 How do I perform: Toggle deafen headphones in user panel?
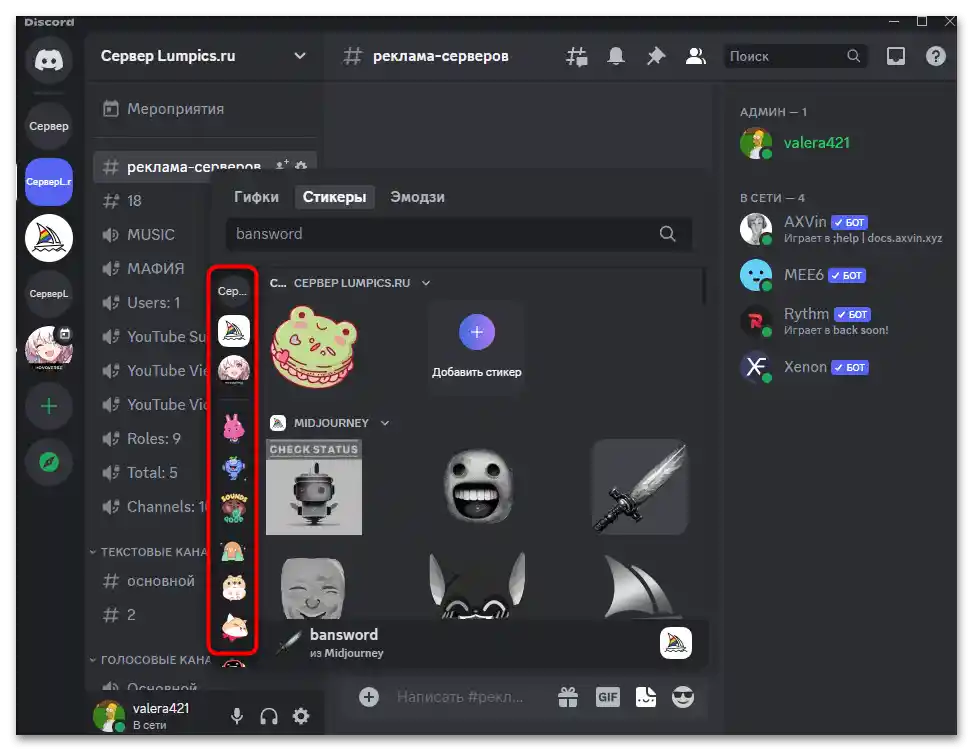[269, 716]
